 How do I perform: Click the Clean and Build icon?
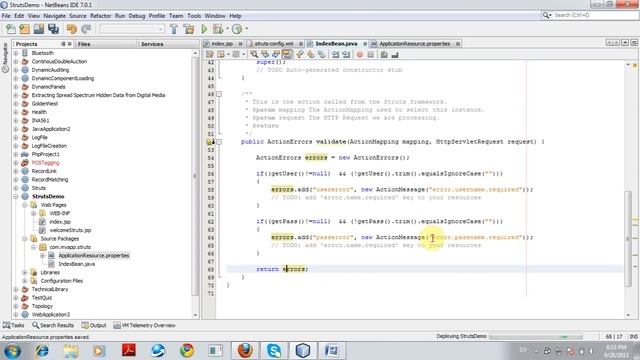click(189, 29)
